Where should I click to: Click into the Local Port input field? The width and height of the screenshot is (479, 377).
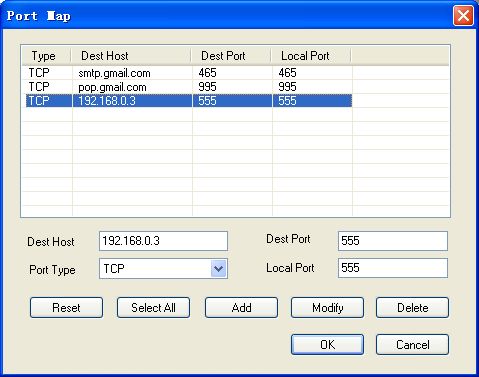(x=393, y=268)
